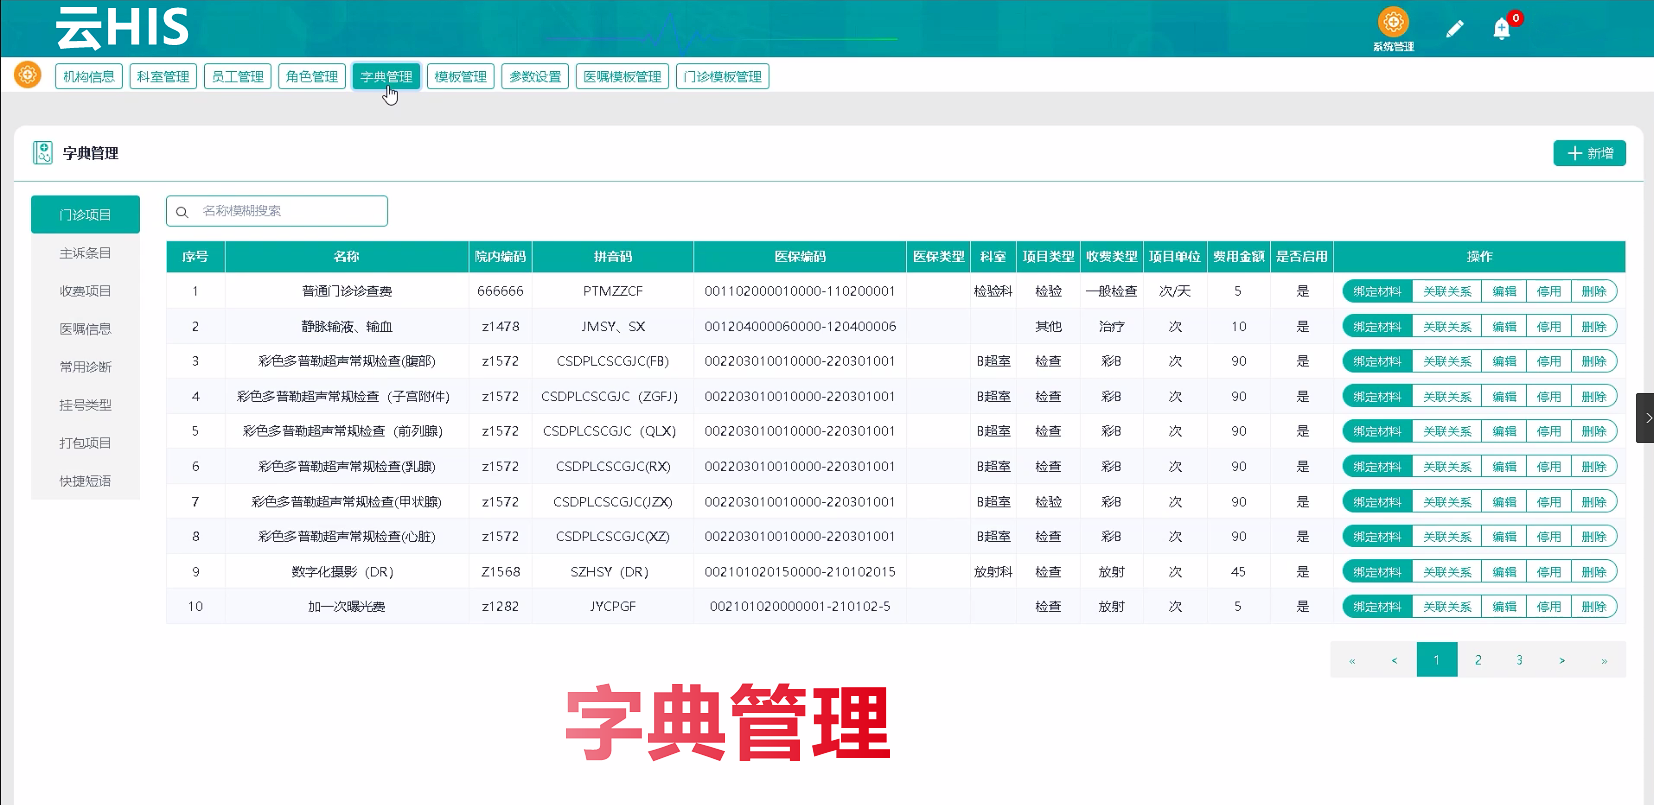Select 打包项目 in the sidebar
1654x805 pixels.
pos(85,443)
